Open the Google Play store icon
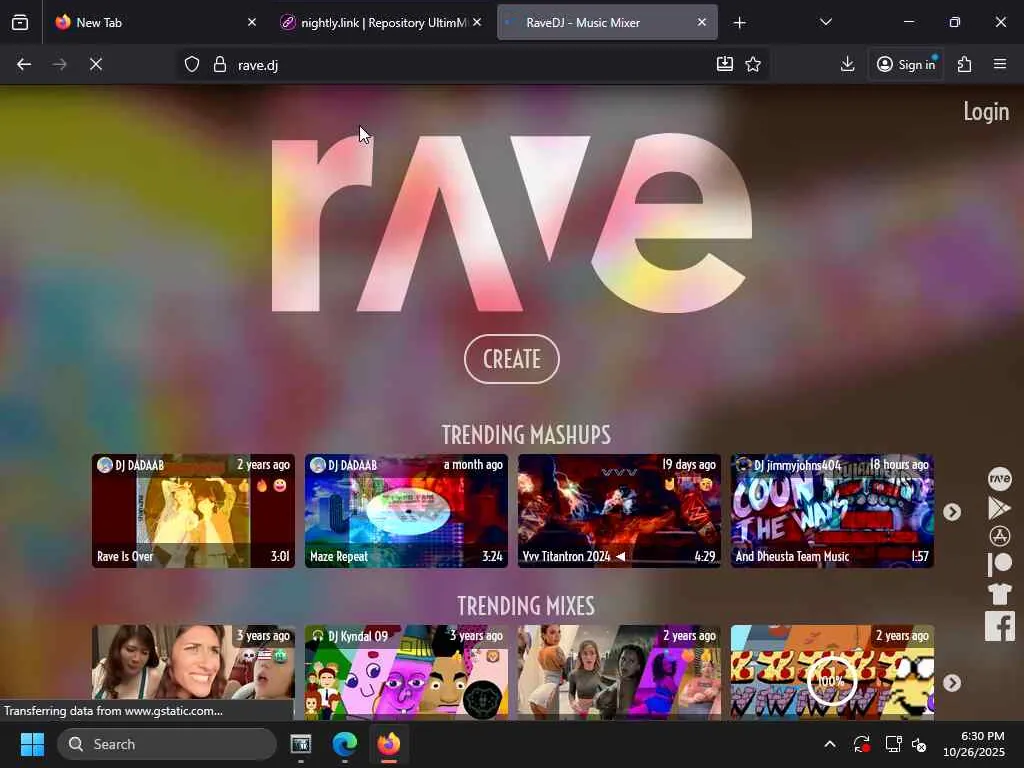This screenshot has width=1024, height=768. coord(999,507)
